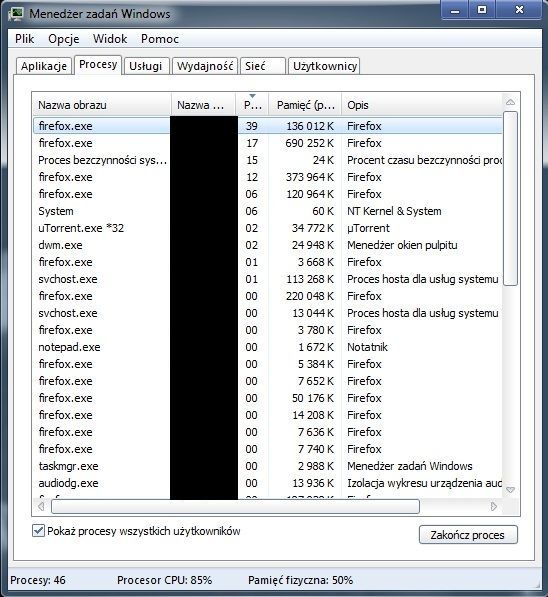Click the Procesy: 46 status entry
Image resolution: width=548 pixels, height=597 pixels.
38,580
